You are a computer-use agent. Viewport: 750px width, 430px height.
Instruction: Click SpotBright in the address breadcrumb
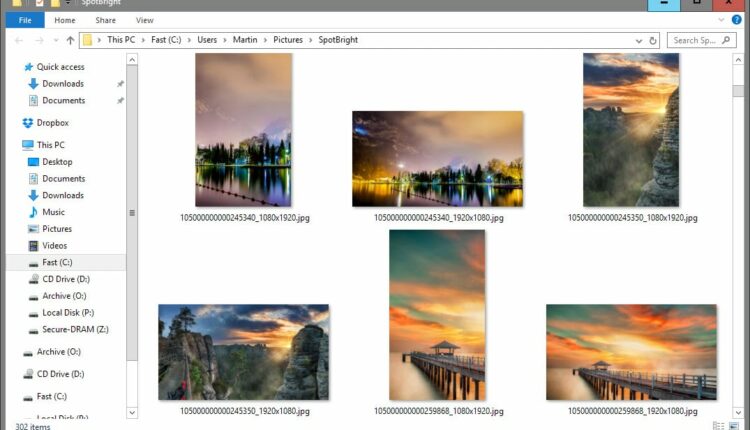point(338,40)
